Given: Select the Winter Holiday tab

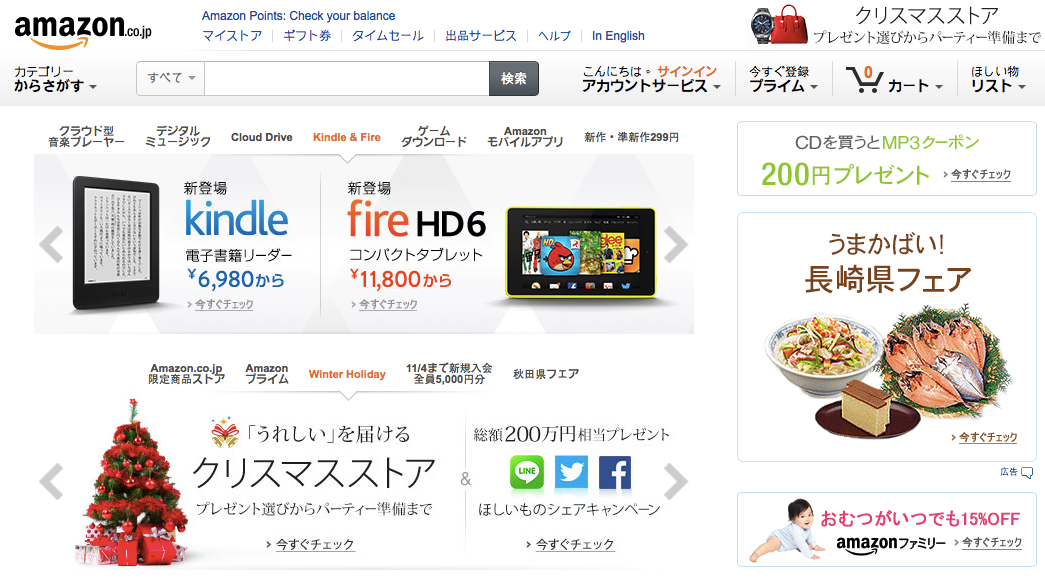Looking at the screenshot, I should (x=347, y=374).
